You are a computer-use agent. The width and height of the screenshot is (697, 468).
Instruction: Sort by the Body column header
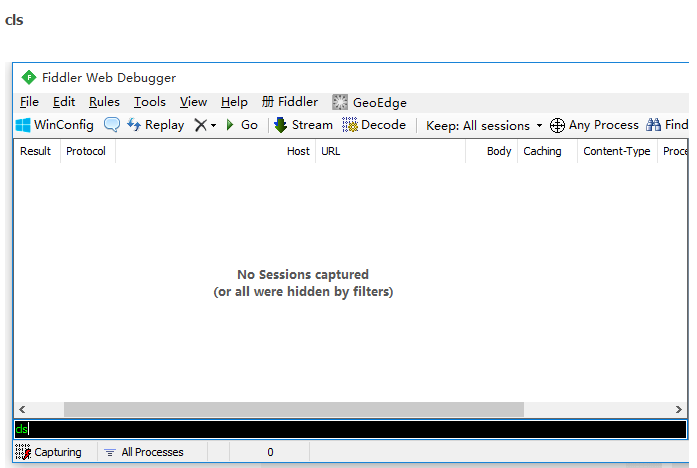[x=492, y=152]
